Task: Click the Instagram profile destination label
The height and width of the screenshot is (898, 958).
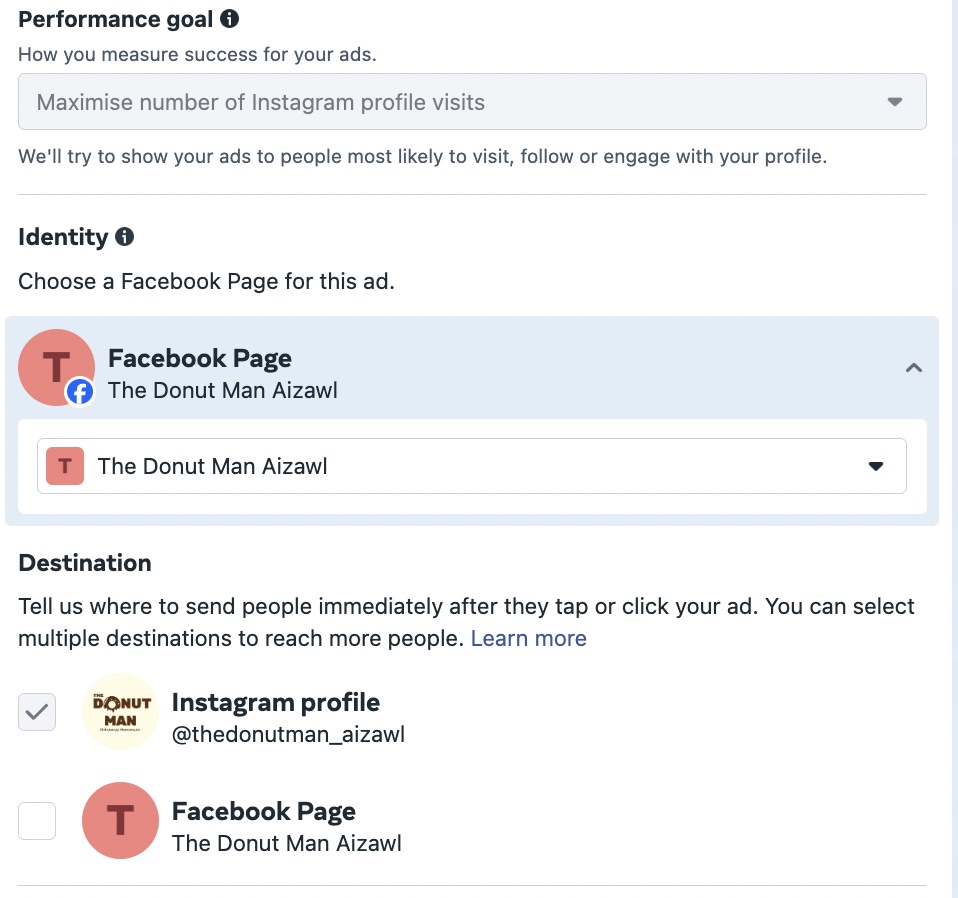Action: [276, 702]
